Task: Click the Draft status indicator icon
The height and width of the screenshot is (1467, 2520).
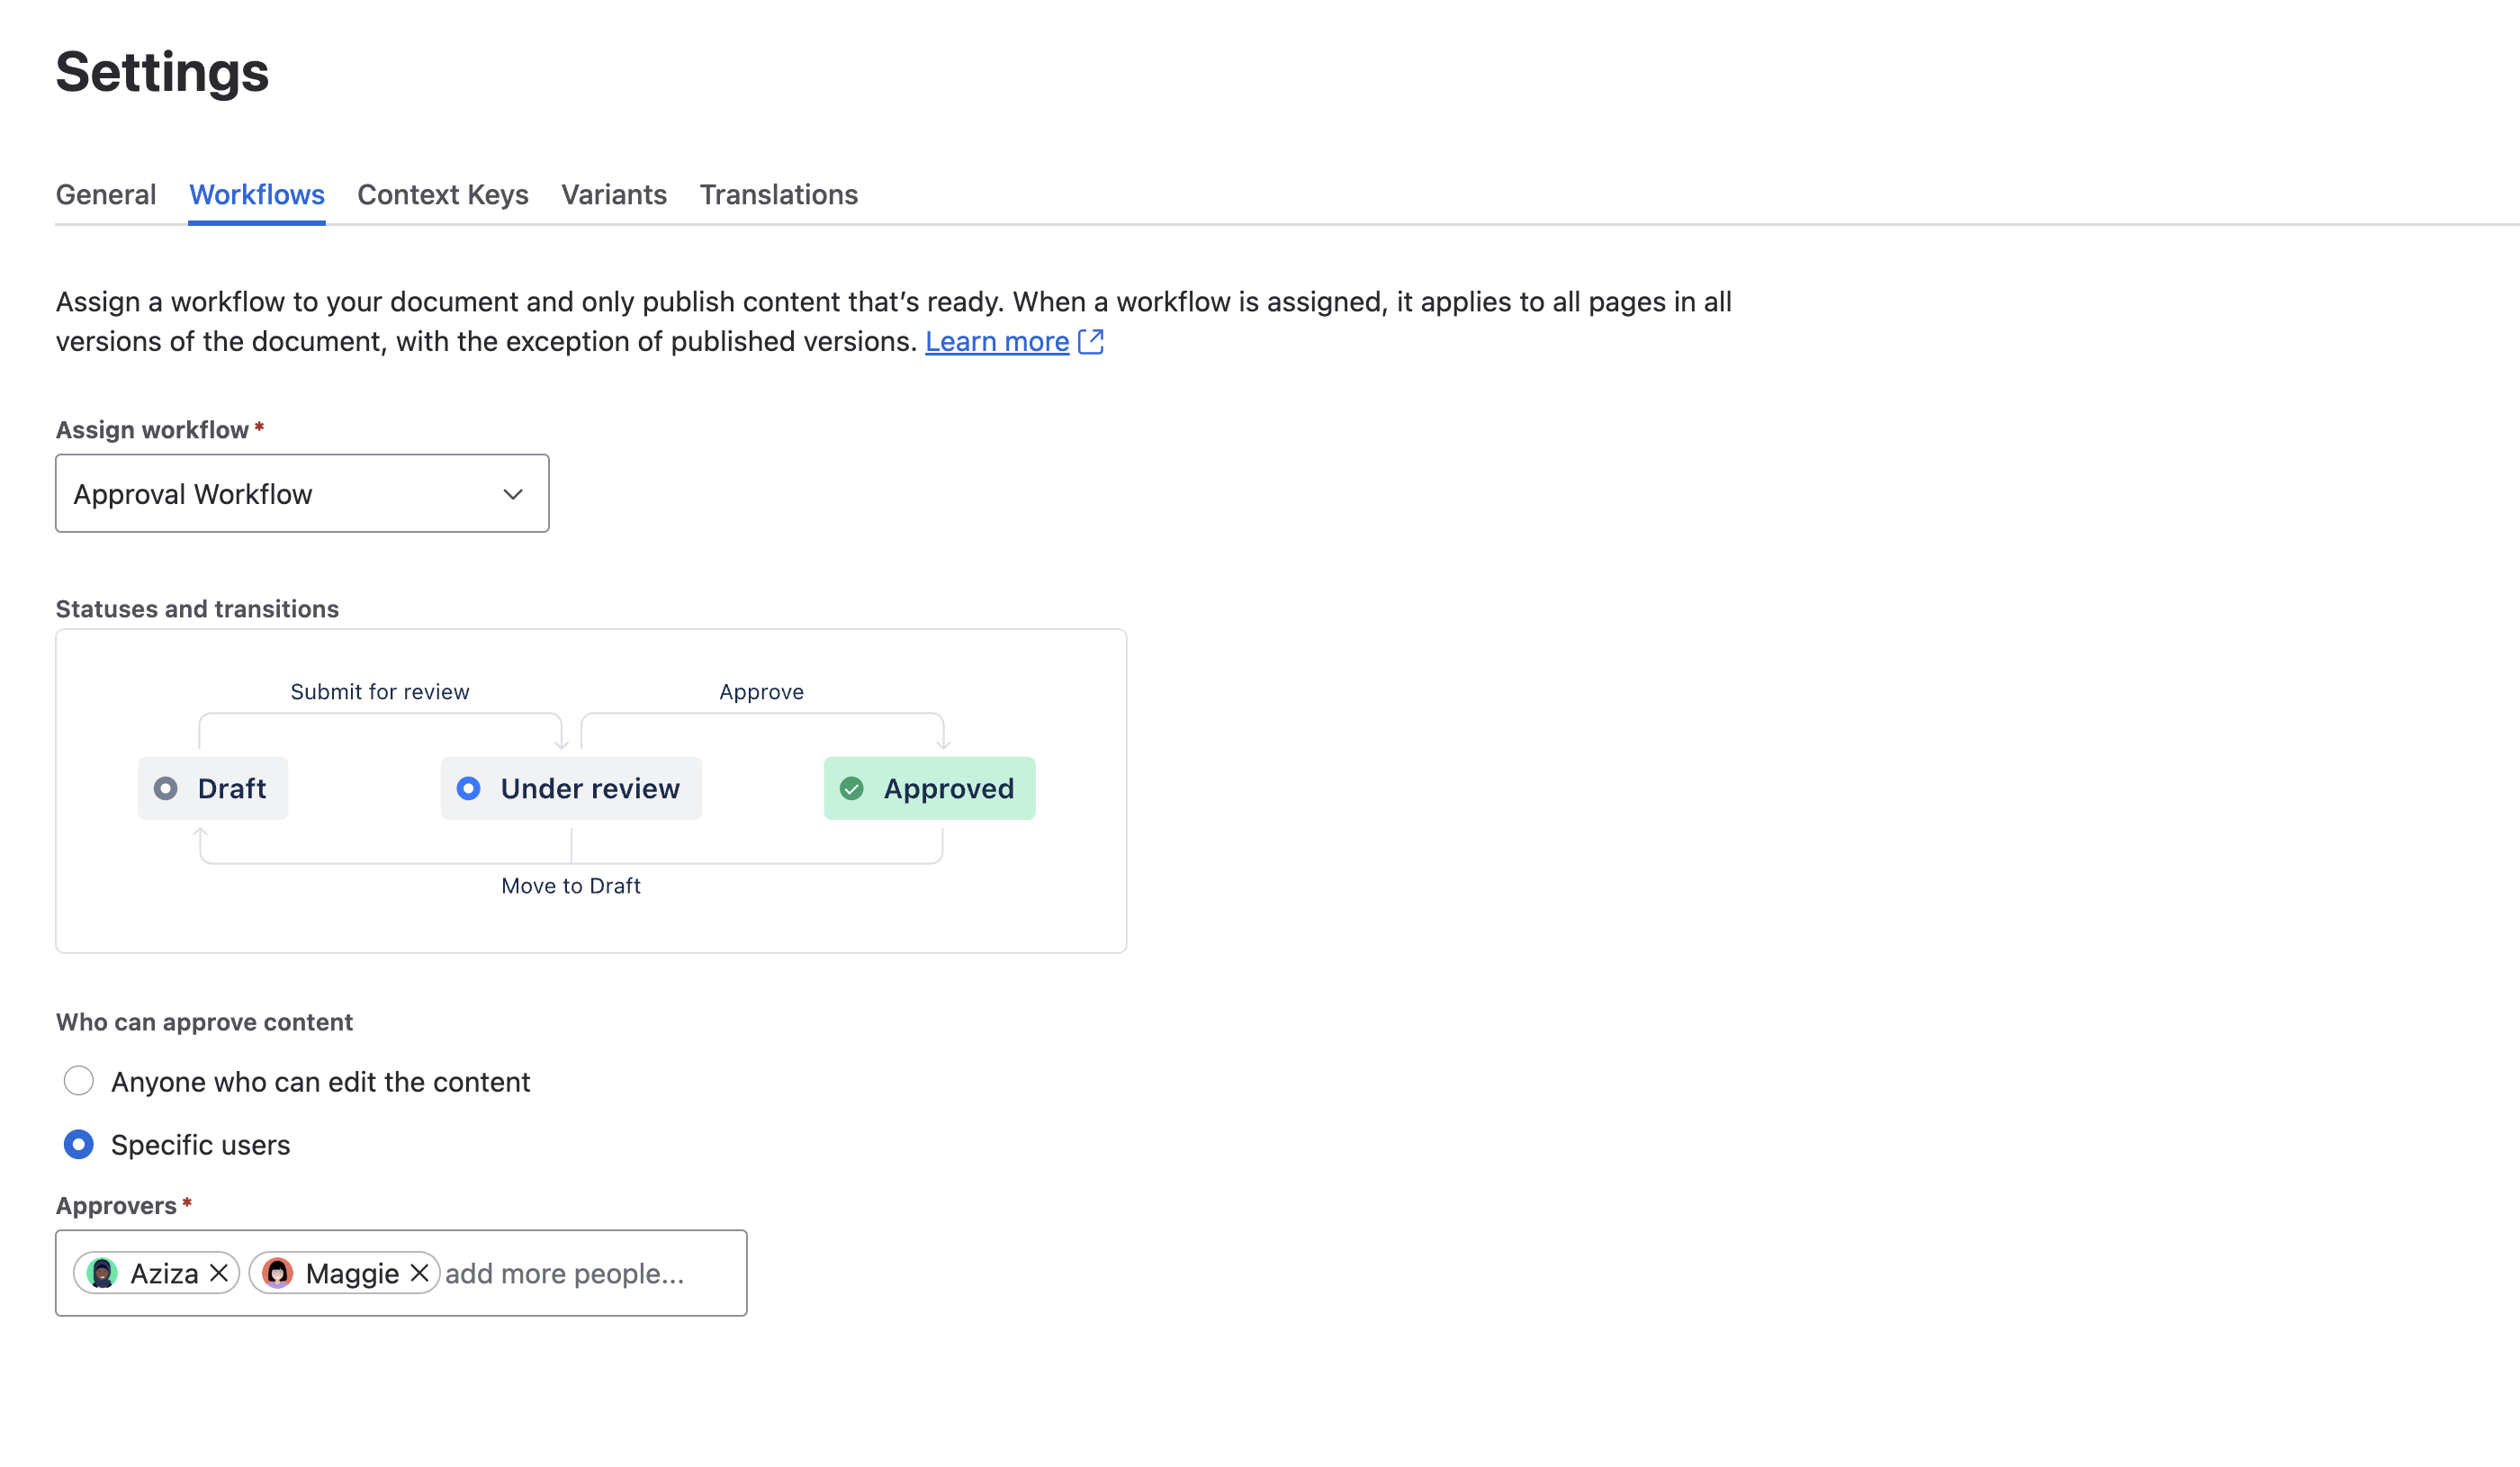Action: (166, 788)
